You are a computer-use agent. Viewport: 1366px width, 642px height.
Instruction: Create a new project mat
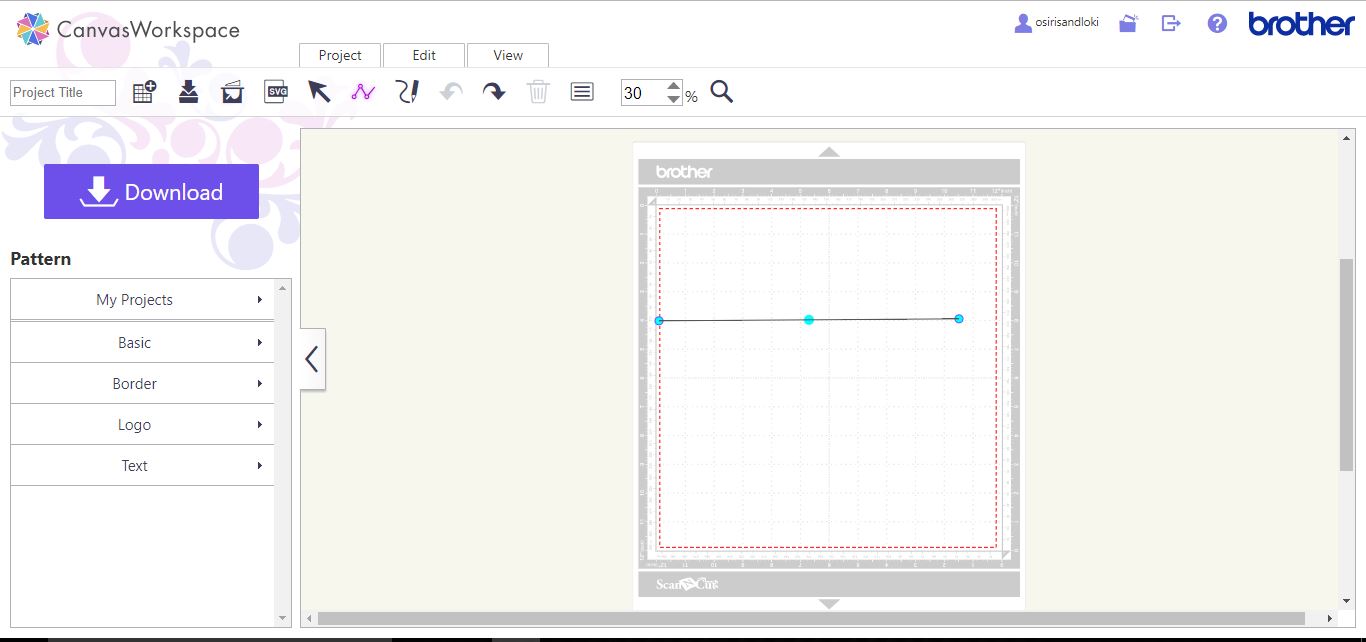[x=143, y=90]
